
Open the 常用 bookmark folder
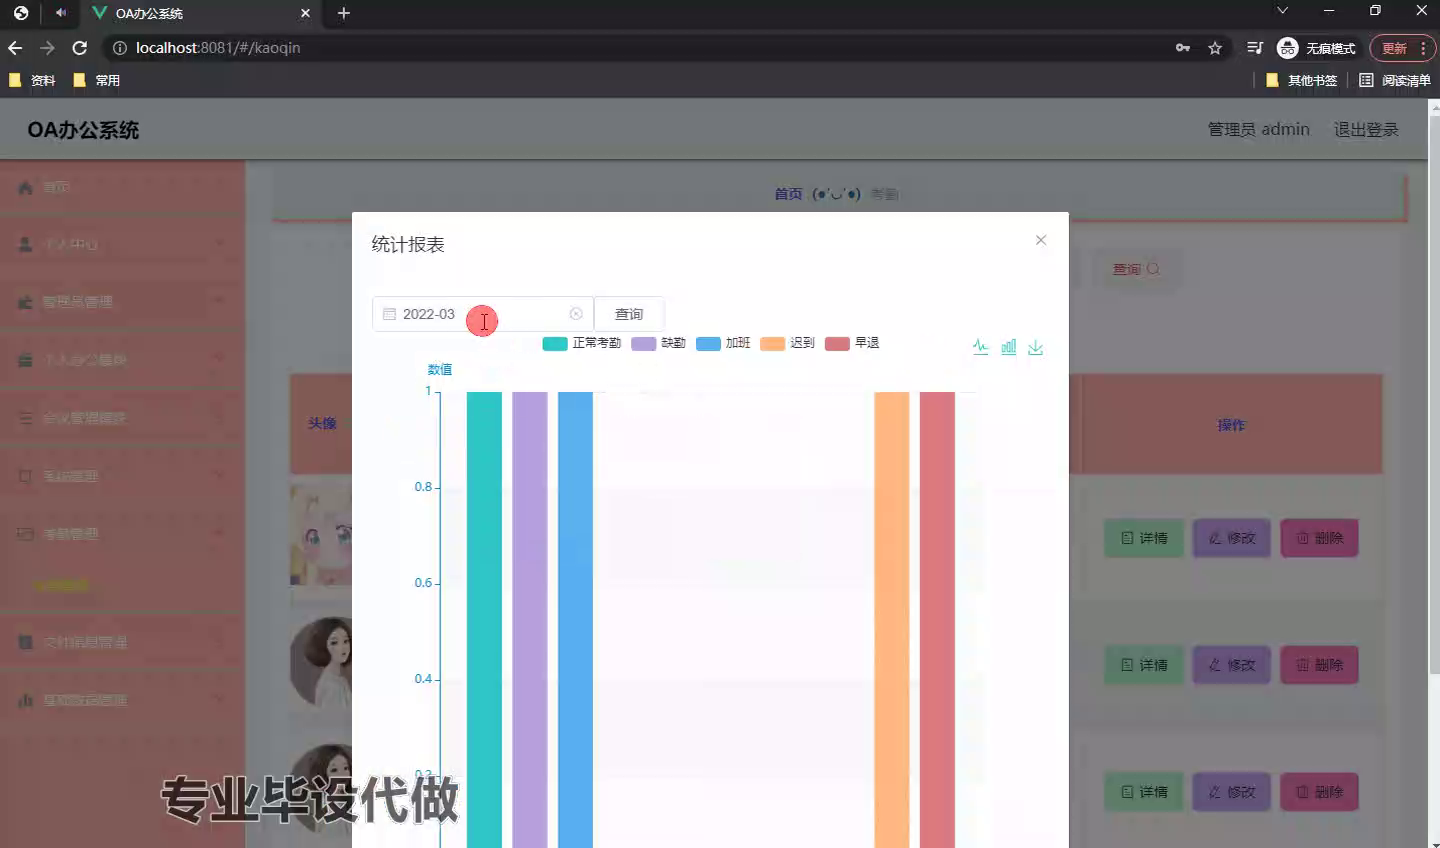pos(97,80)
